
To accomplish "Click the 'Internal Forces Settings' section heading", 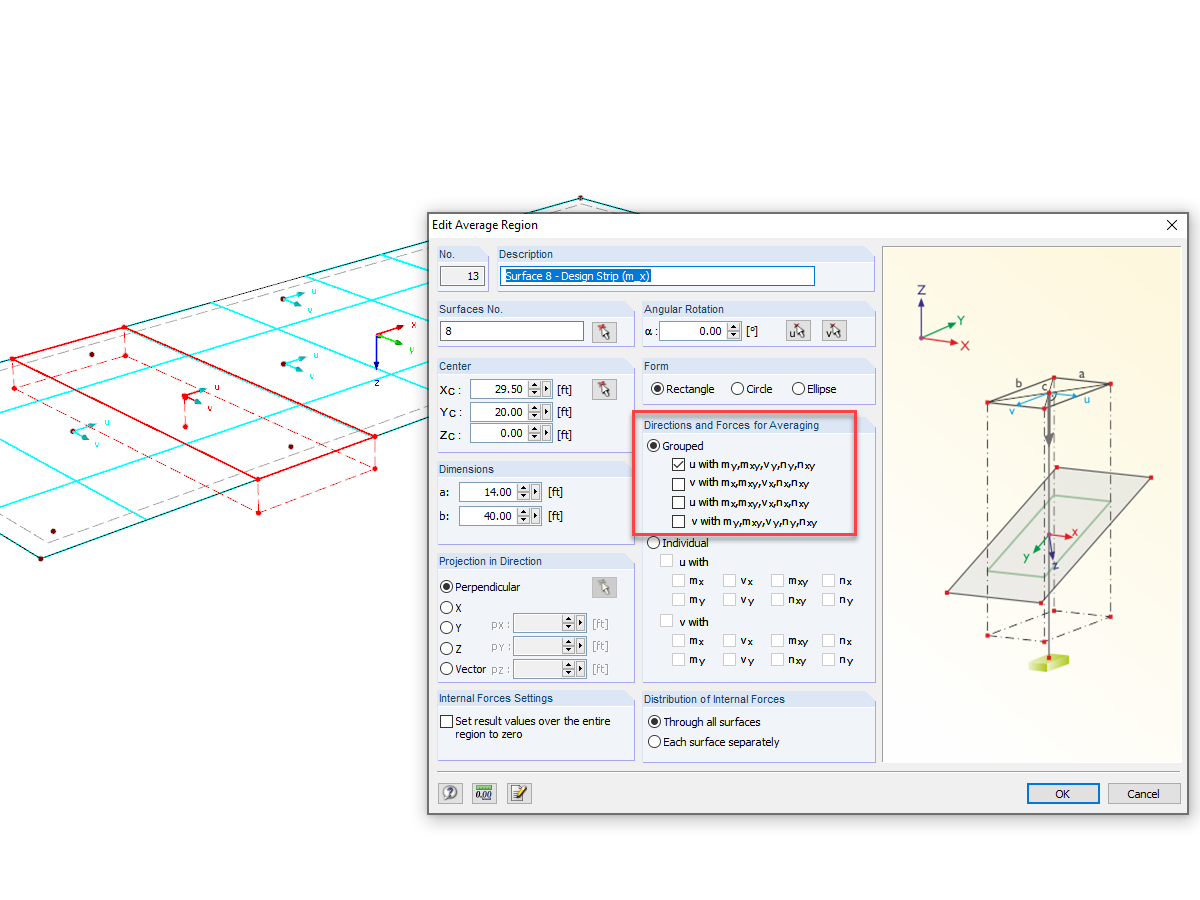I will pyautogui.click(x=496, y=698).
